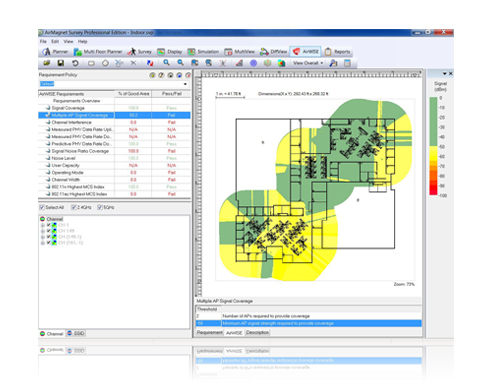Screen dimensions: 488x385
Task: Open the DiffView module
Action: (x=274, y=52)
